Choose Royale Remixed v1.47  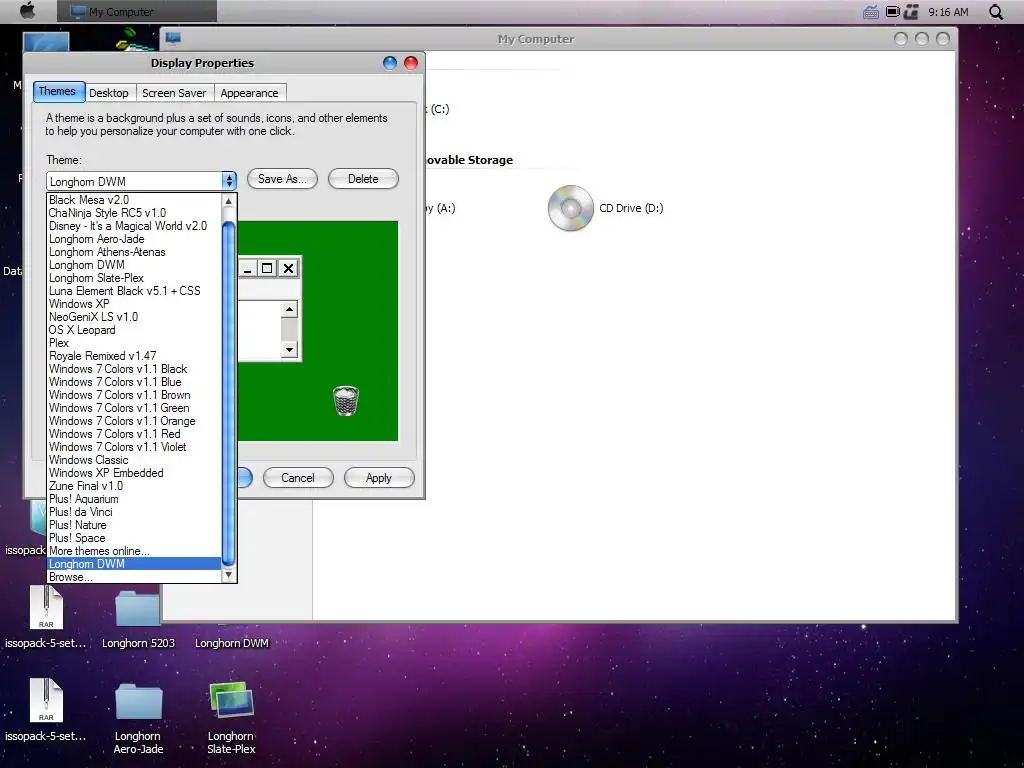tap(135, 356)
